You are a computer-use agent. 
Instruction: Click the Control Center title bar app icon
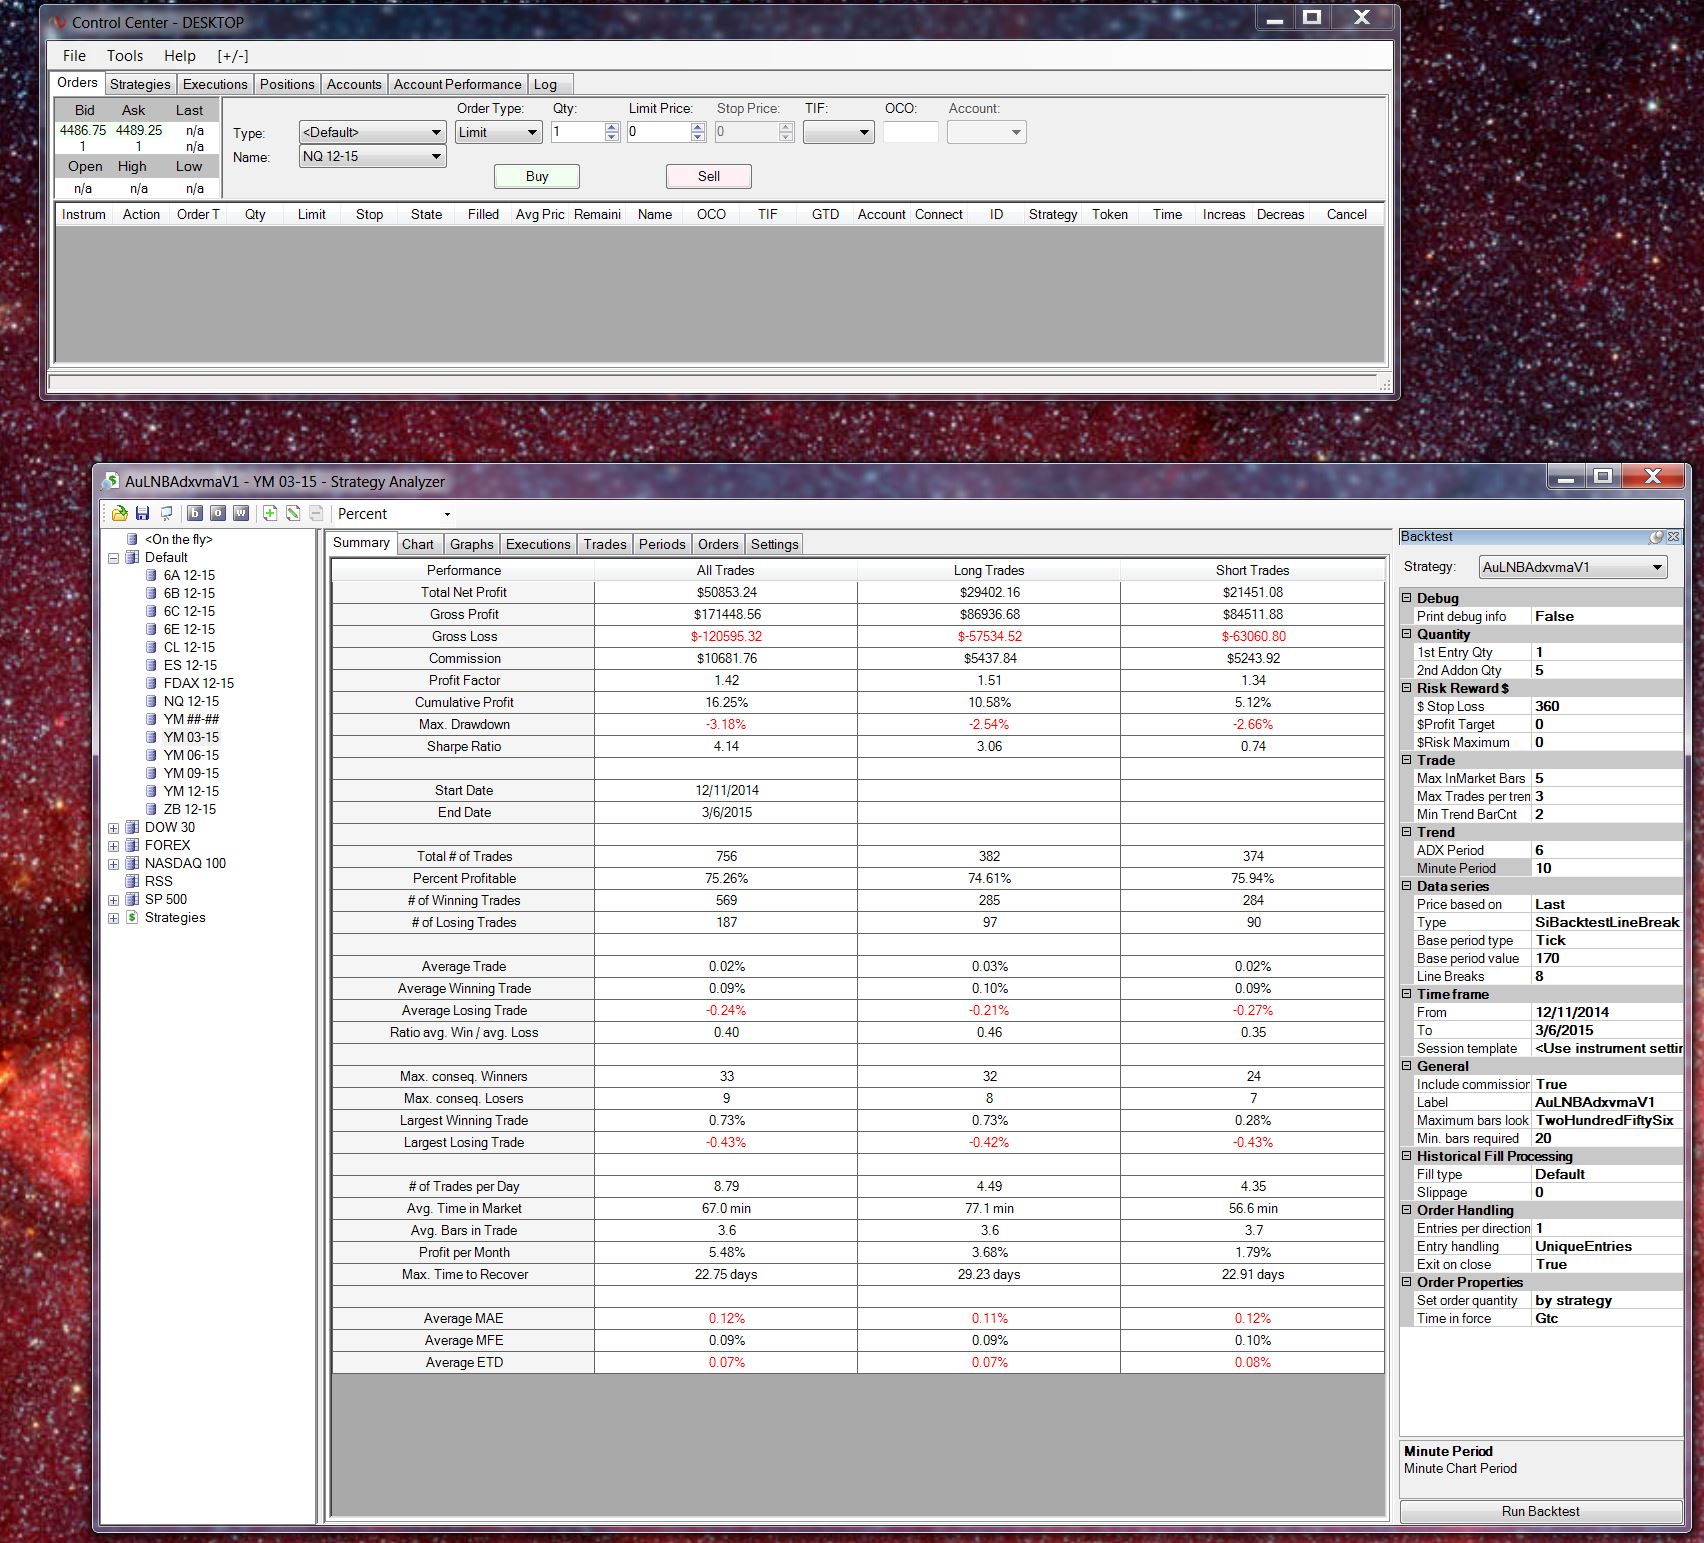tap(57, 22)
